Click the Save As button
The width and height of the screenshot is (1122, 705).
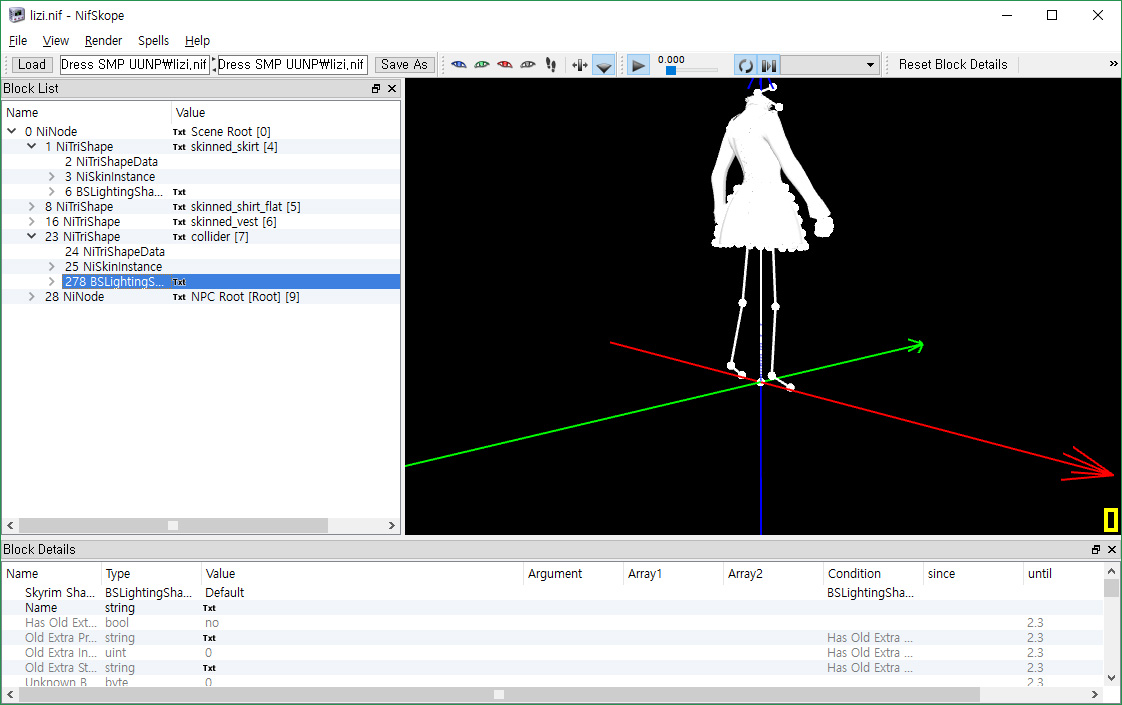coord(404,64)
